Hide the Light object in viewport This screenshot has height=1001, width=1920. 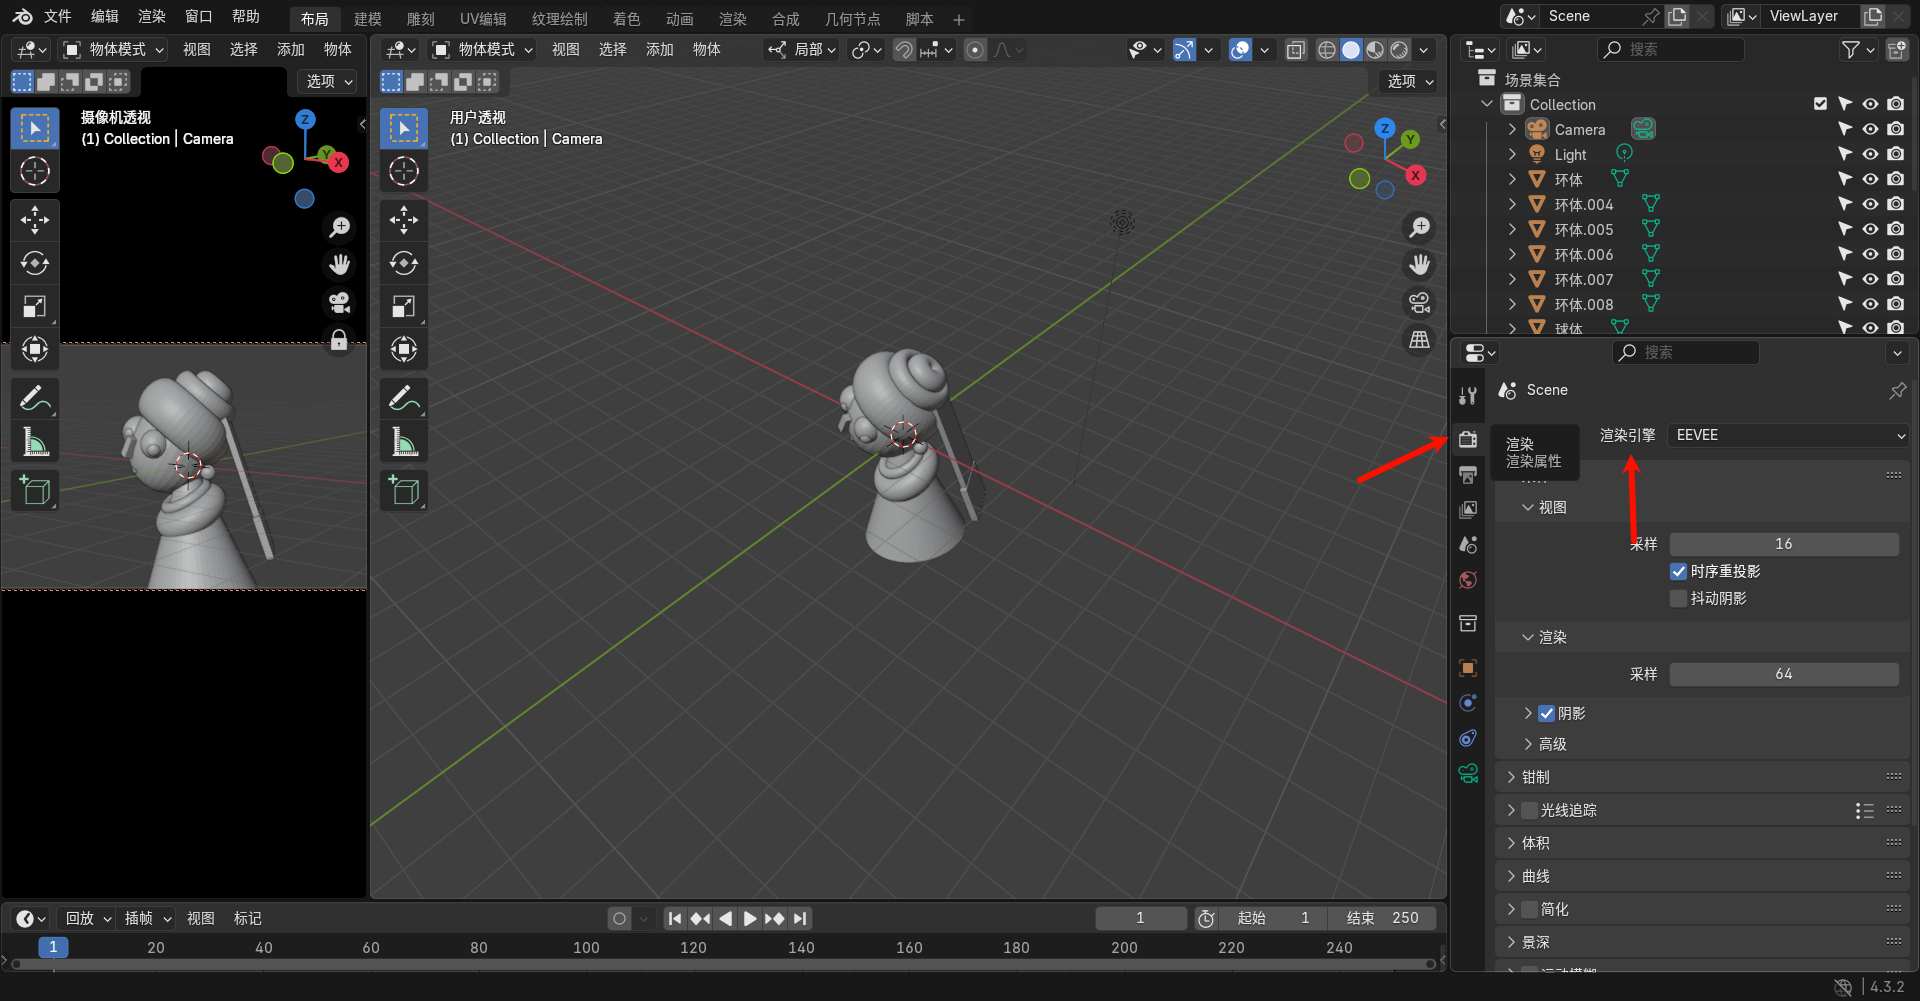(1870, 154)
